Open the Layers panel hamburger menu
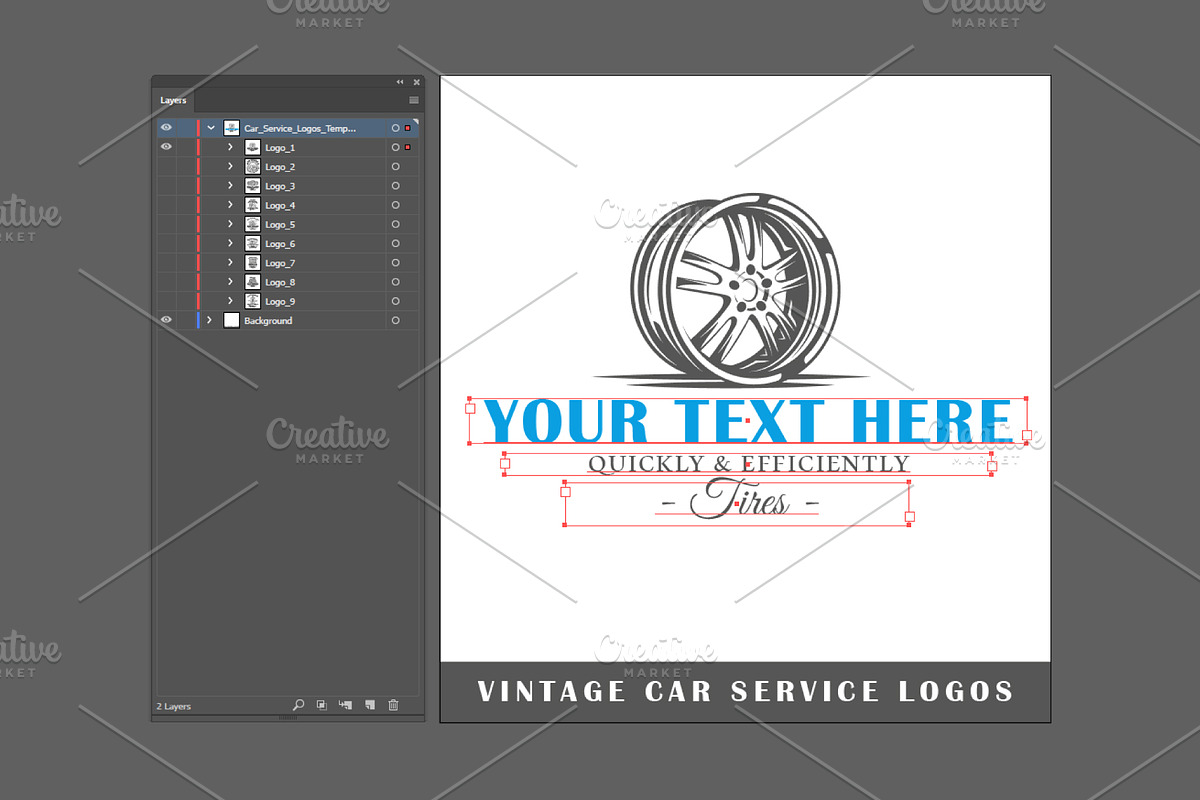This screenshot has width=1200, height=800. (x=413, y=101)
